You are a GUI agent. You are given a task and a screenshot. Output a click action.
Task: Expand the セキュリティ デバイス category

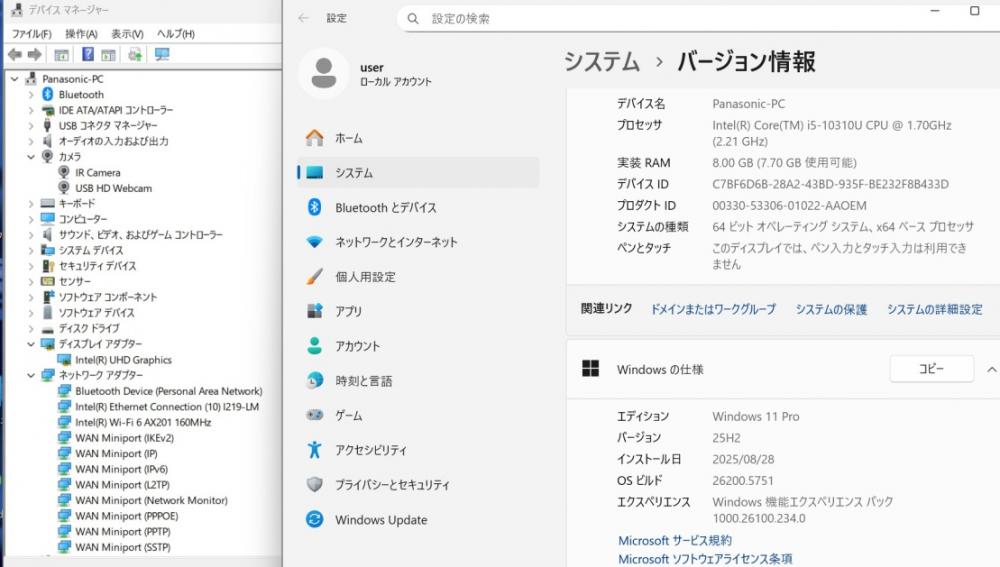pyautogui.click(x=31, y=266)
